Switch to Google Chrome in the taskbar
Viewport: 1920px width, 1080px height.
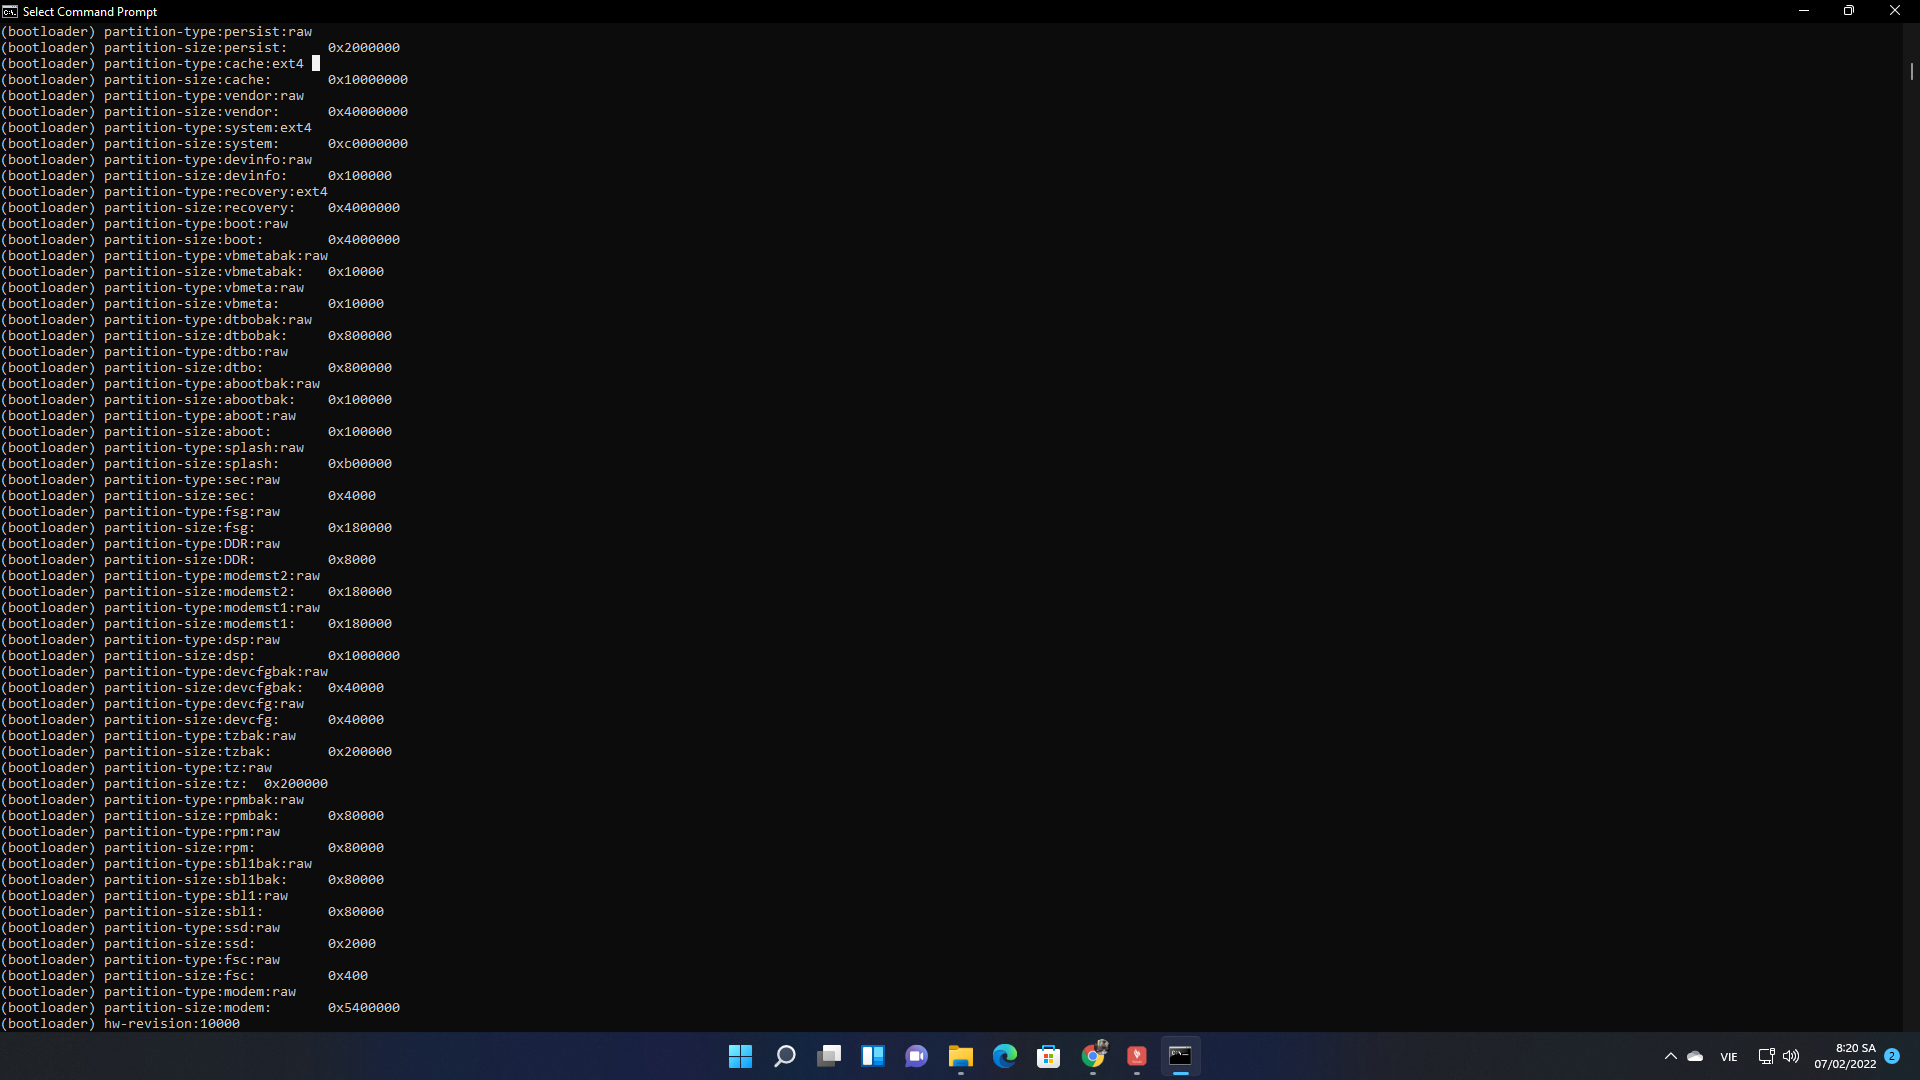(x=1094, y=1056)
